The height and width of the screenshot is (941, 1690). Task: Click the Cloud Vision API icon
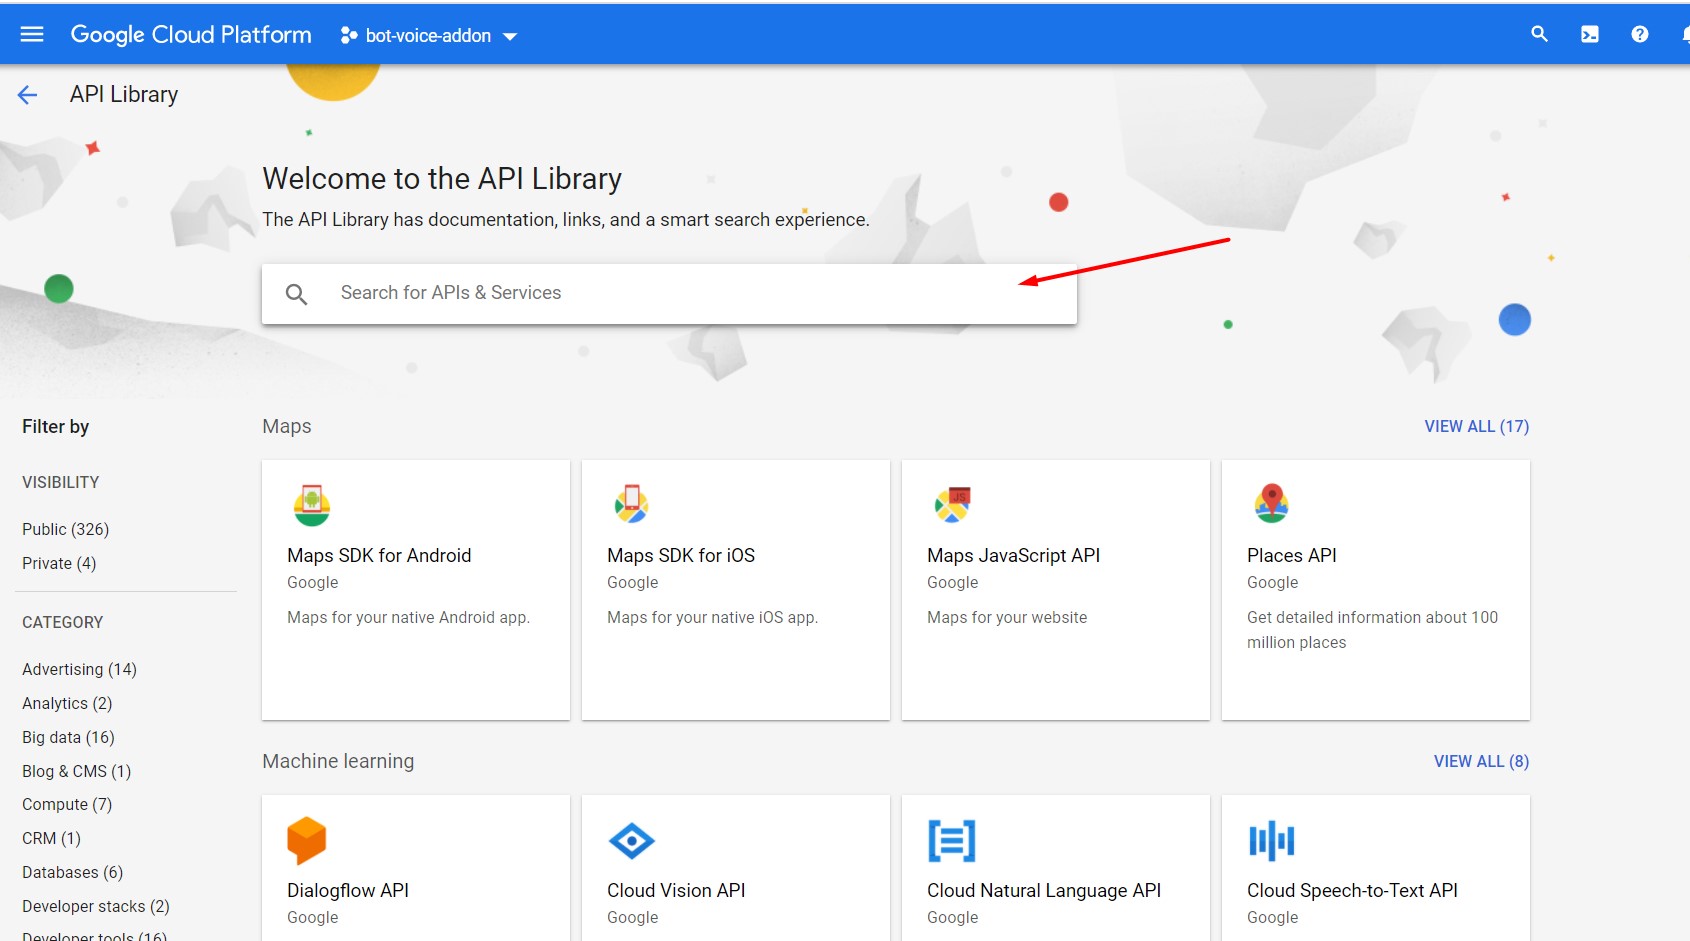coord(631,841)
